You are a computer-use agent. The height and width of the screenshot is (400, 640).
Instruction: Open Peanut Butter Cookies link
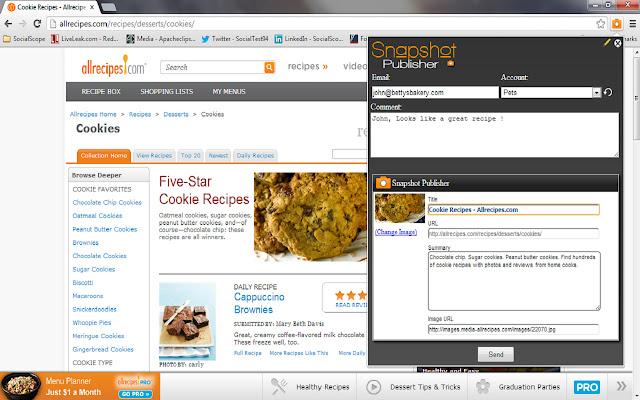[x=104, y=229]
